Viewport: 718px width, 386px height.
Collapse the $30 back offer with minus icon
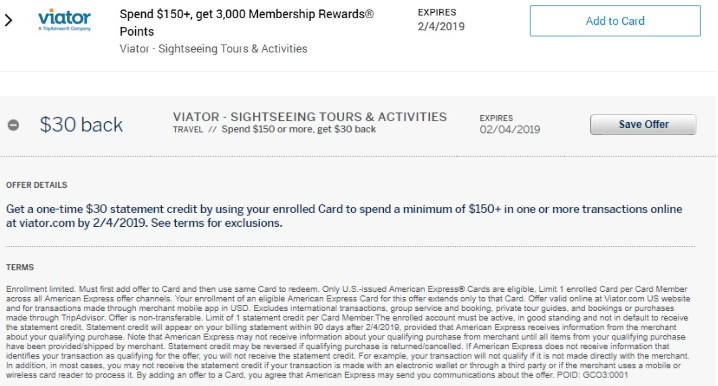13,125
